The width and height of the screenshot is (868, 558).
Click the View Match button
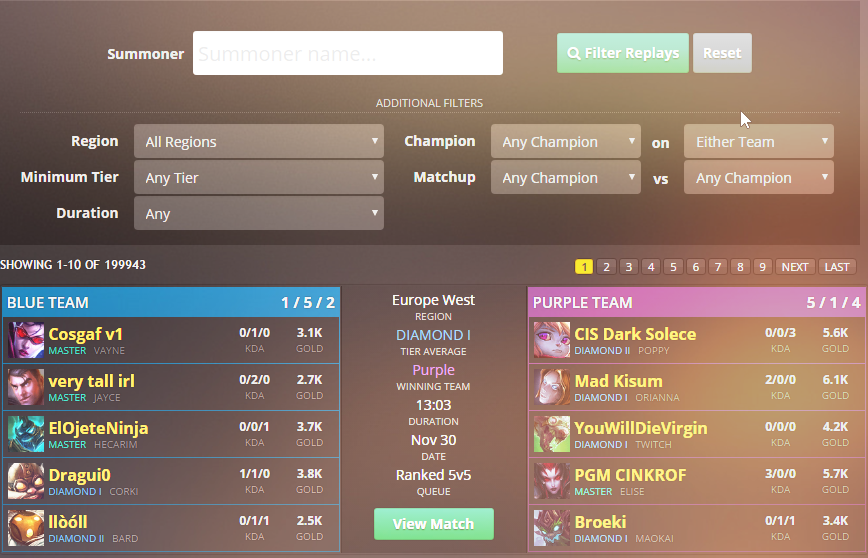click(433, 524)
